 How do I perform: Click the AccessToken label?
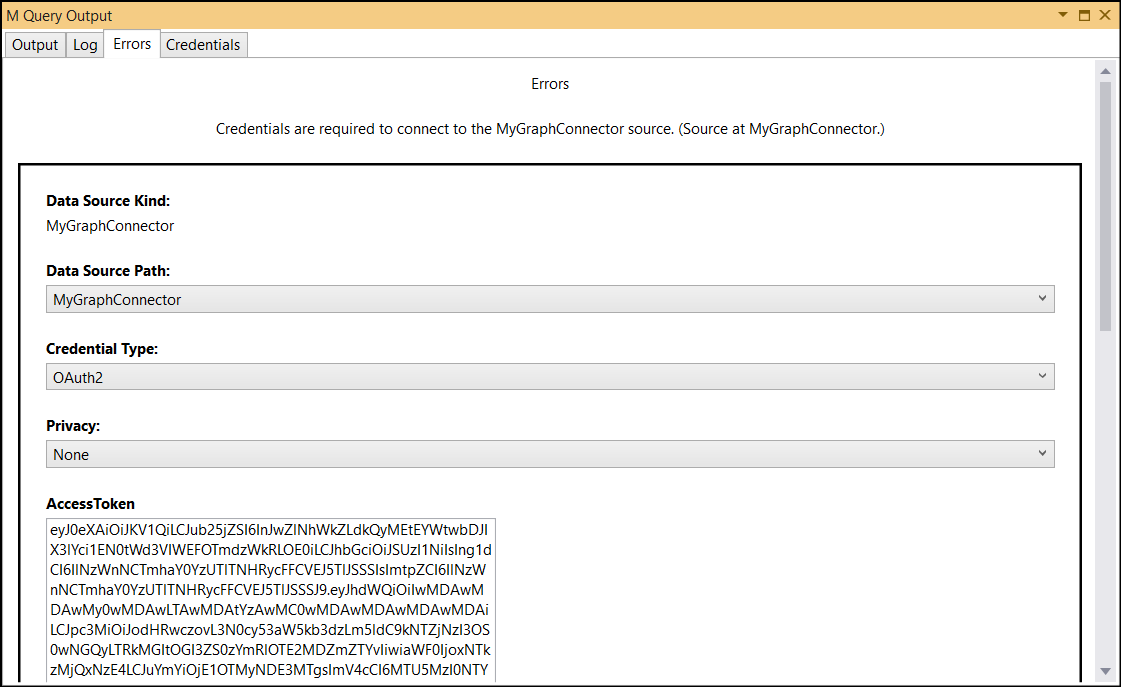[90, 504]
